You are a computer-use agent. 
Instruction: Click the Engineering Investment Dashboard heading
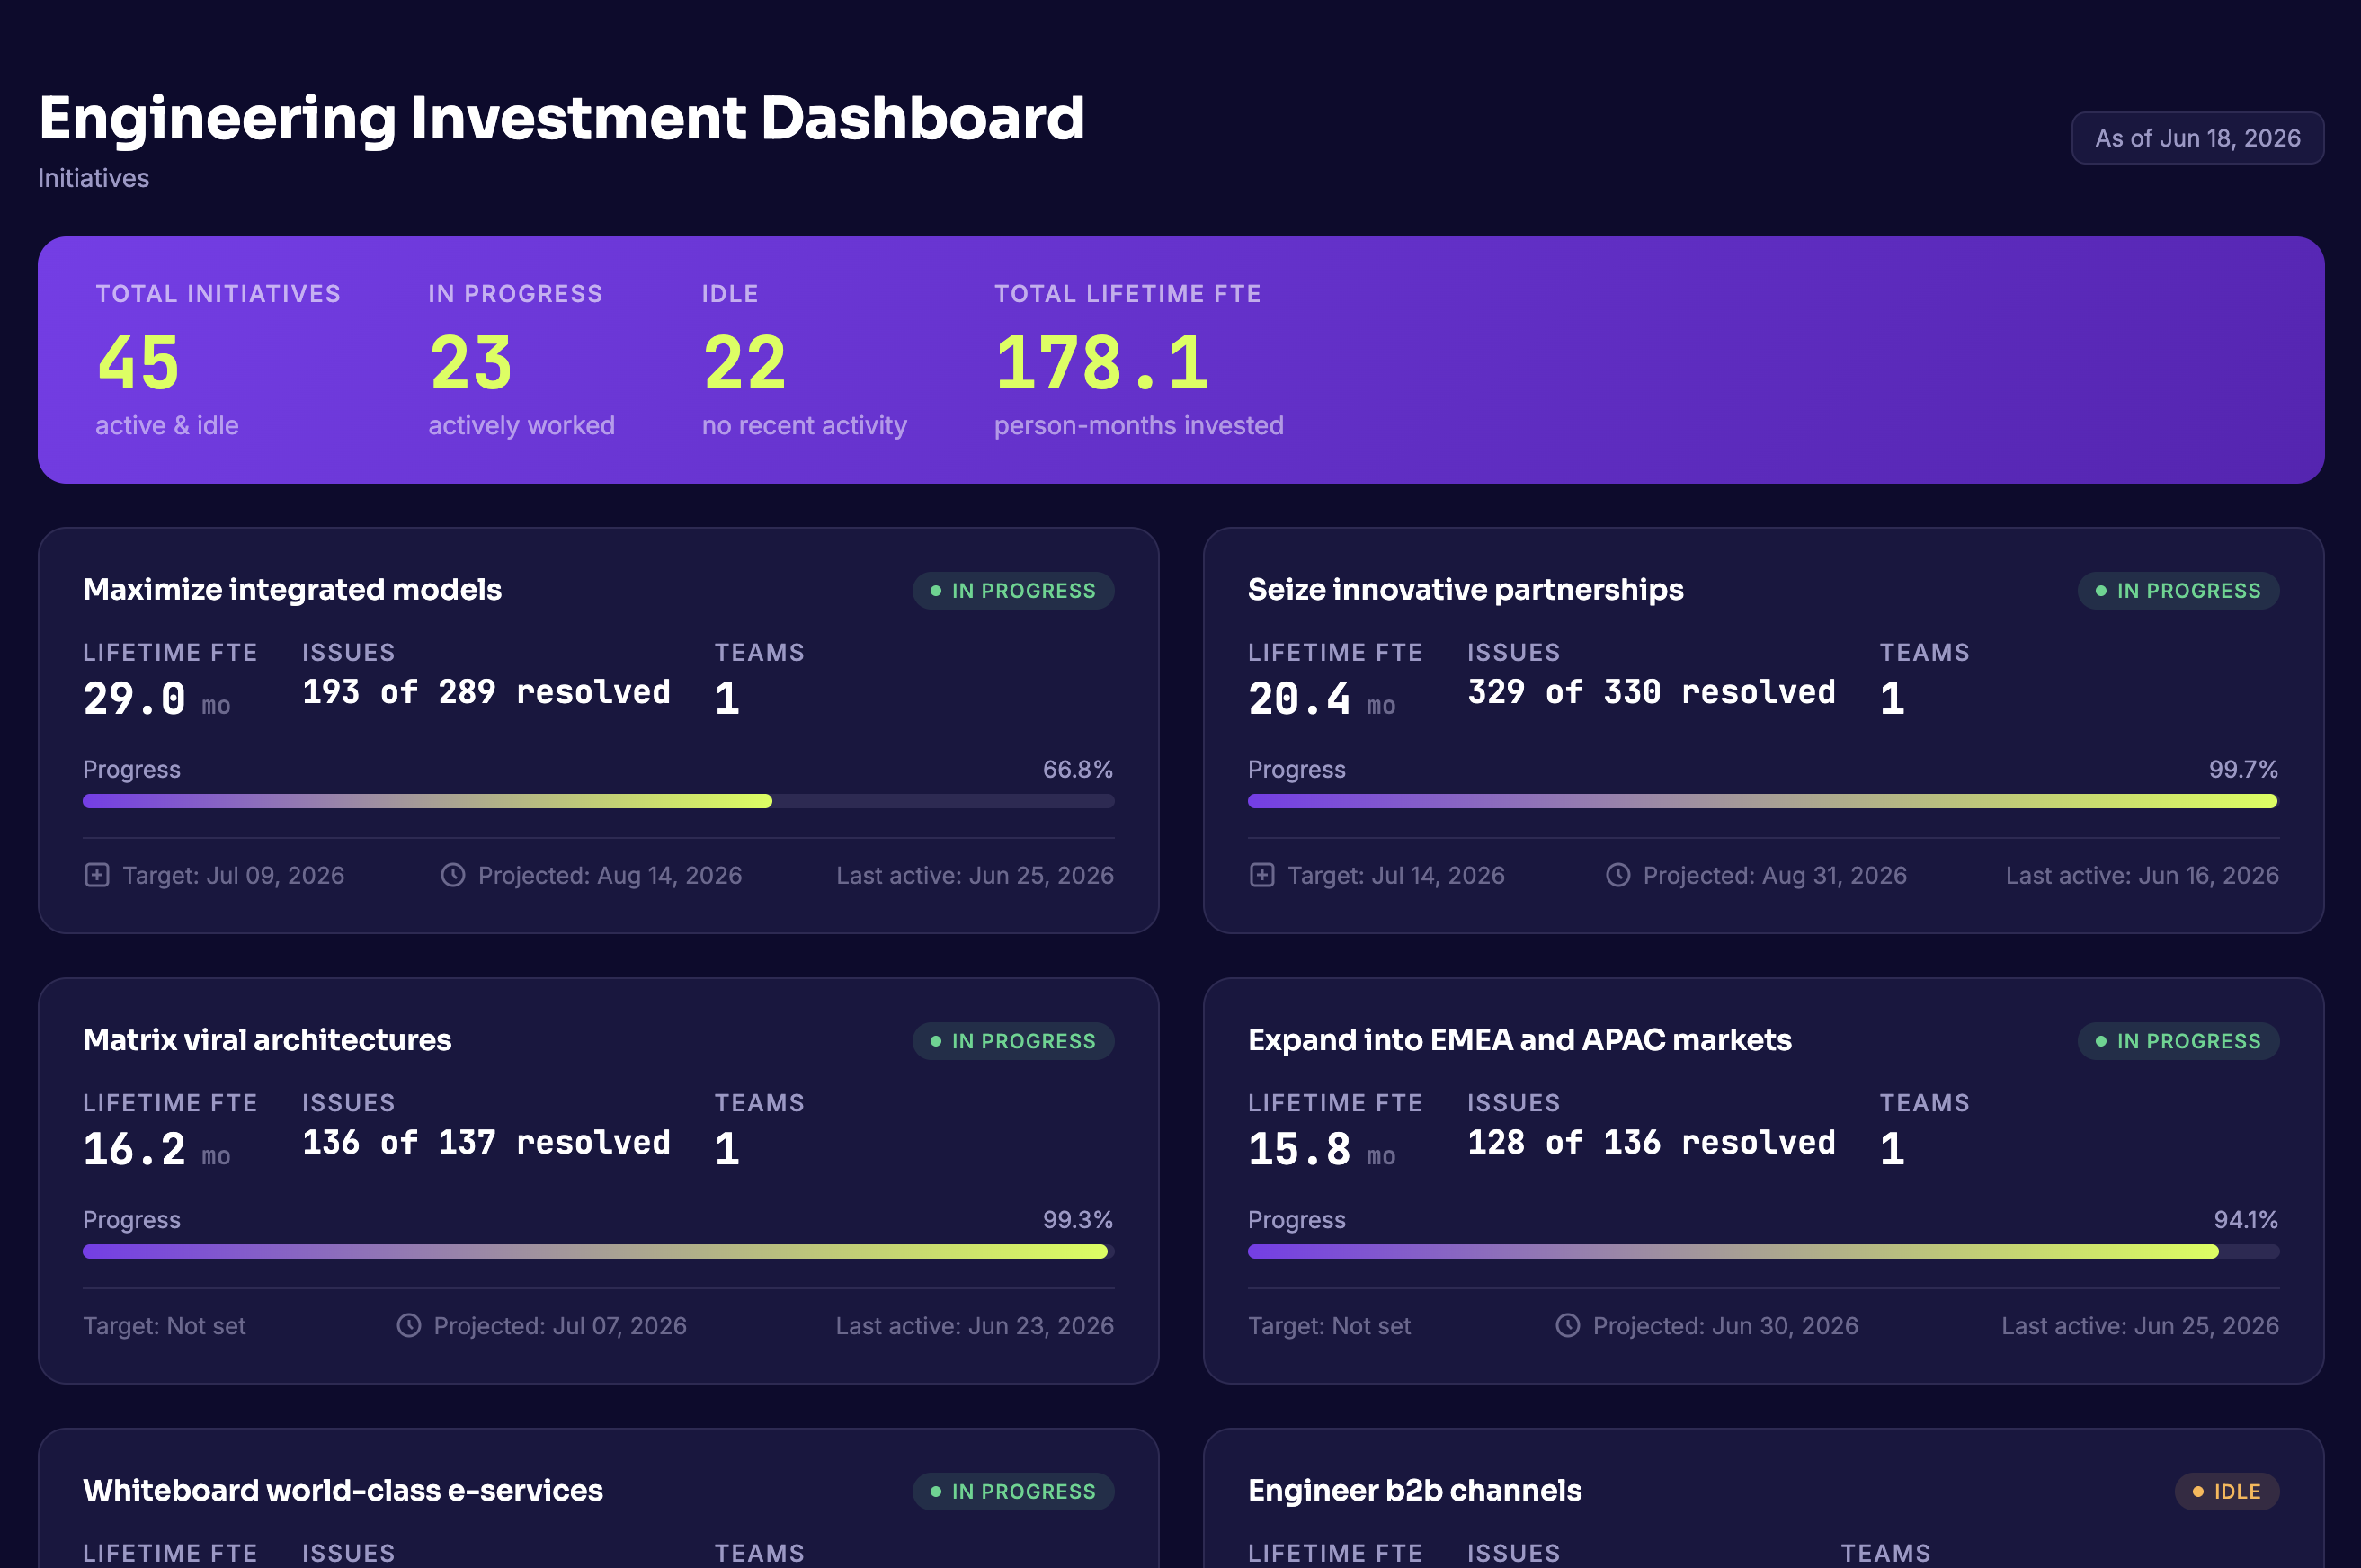[561, 118]
